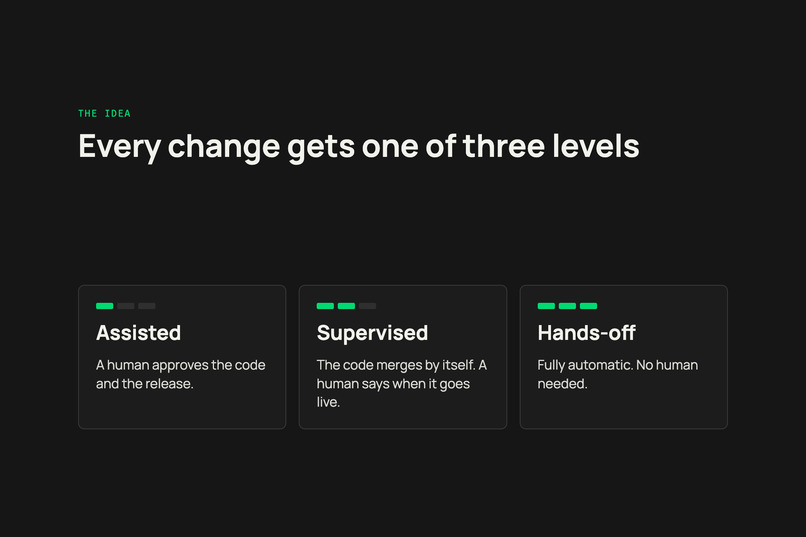Click the 'Fully automatic. No human needed' text
This screenshot has height=537, width=806.
click(617, 374)
